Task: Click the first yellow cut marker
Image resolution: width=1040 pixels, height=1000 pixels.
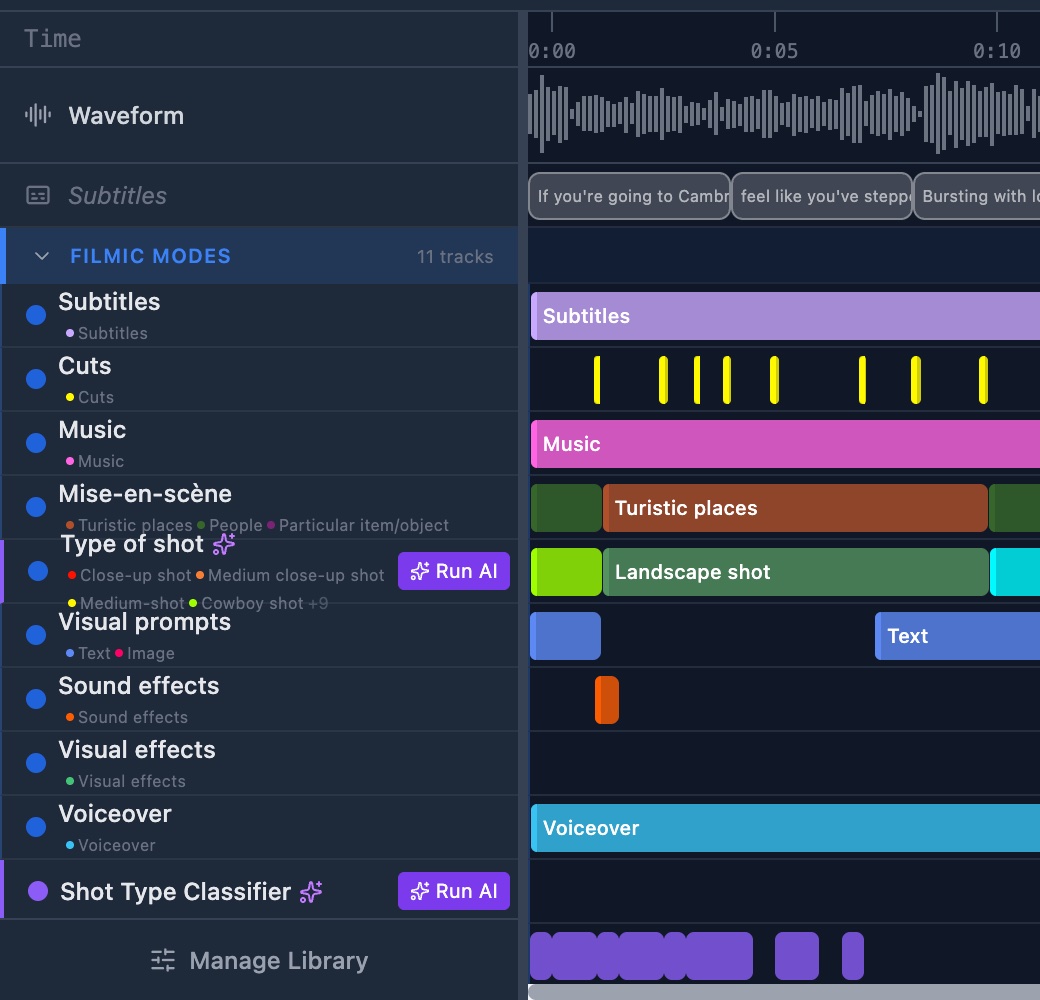Action: (597, 380)
